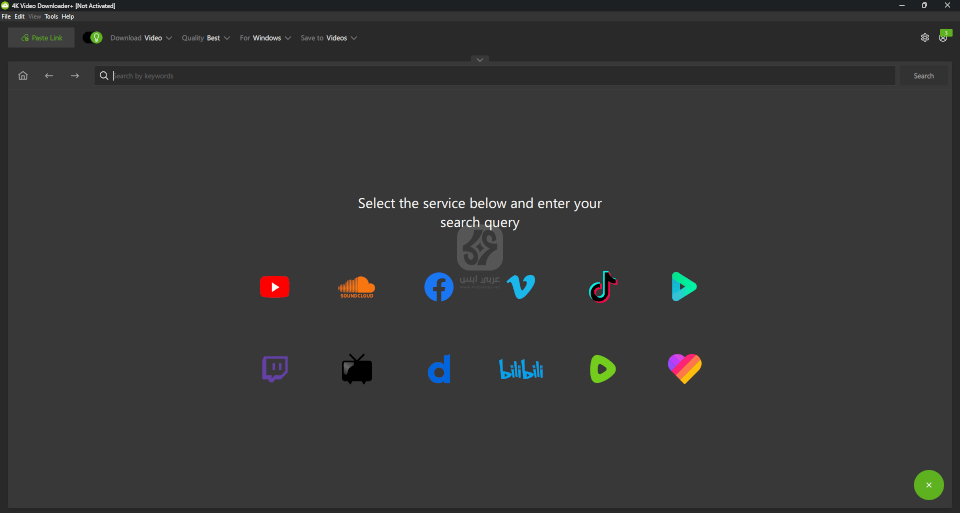Navigate back with the left arrow

pos(49,76)
